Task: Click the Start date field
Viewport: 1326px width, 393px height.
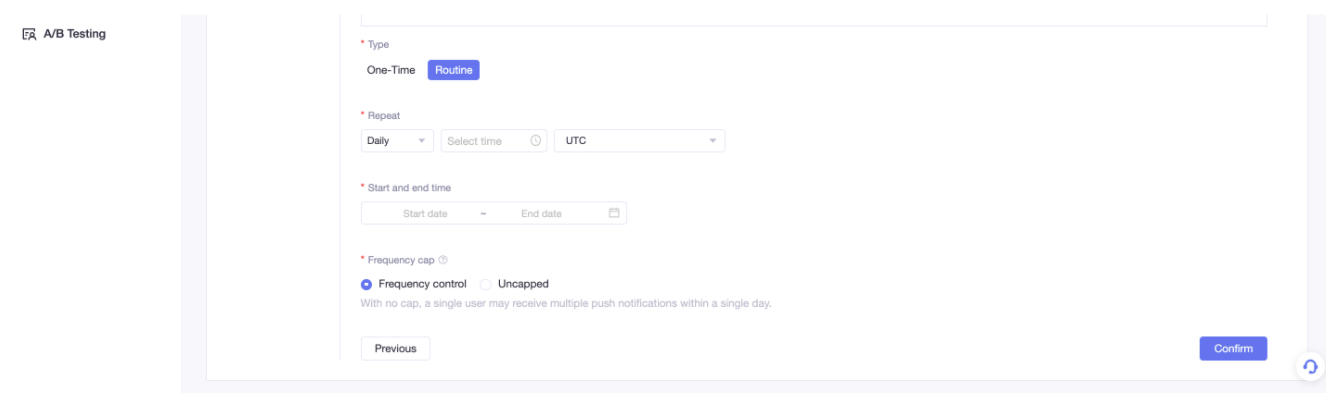Action: point(425,214)
